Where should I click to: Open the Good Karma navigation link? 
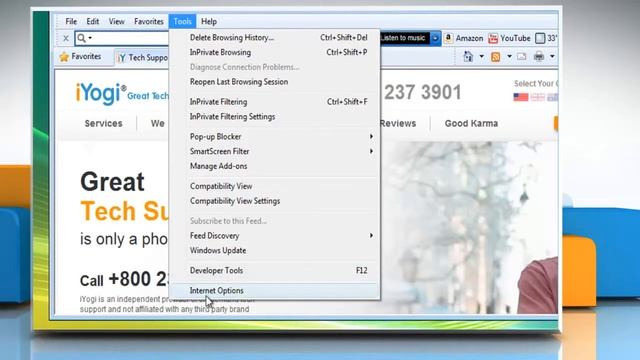click(x=471, y=123)
